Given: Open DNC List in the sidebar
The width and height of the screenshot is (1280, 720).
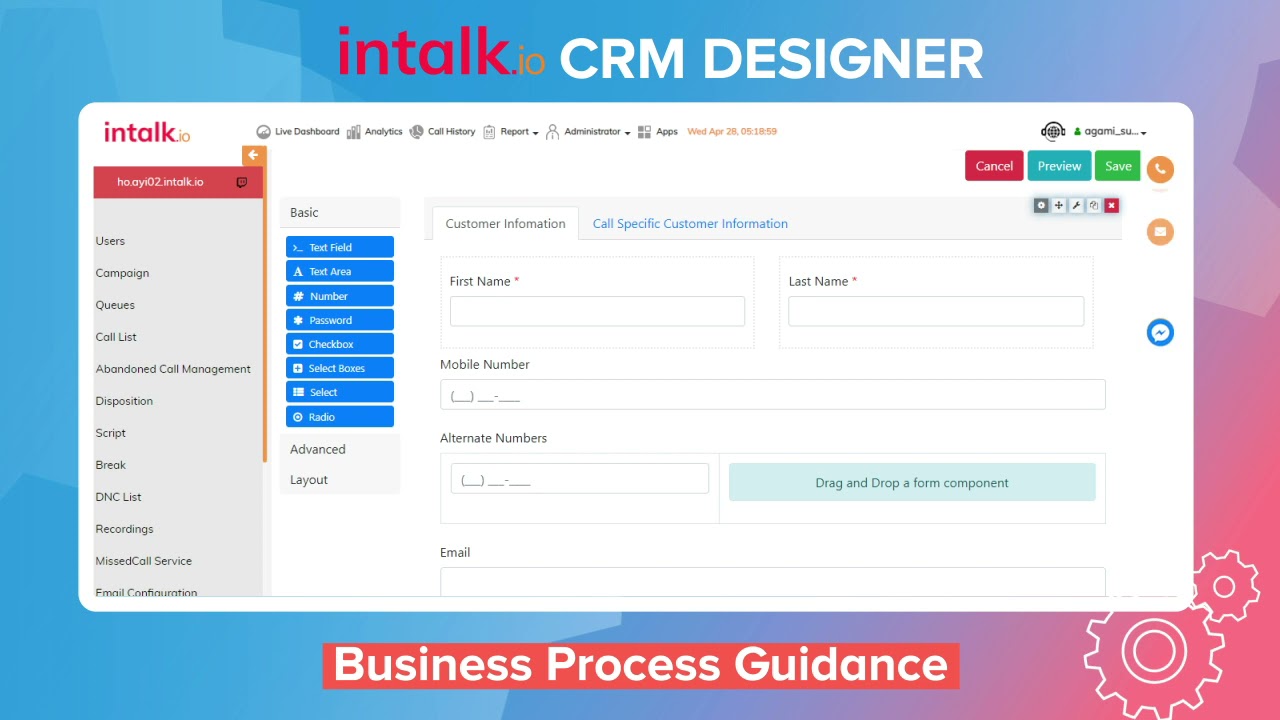Looking at the screenshot, I should coord(118,497).
